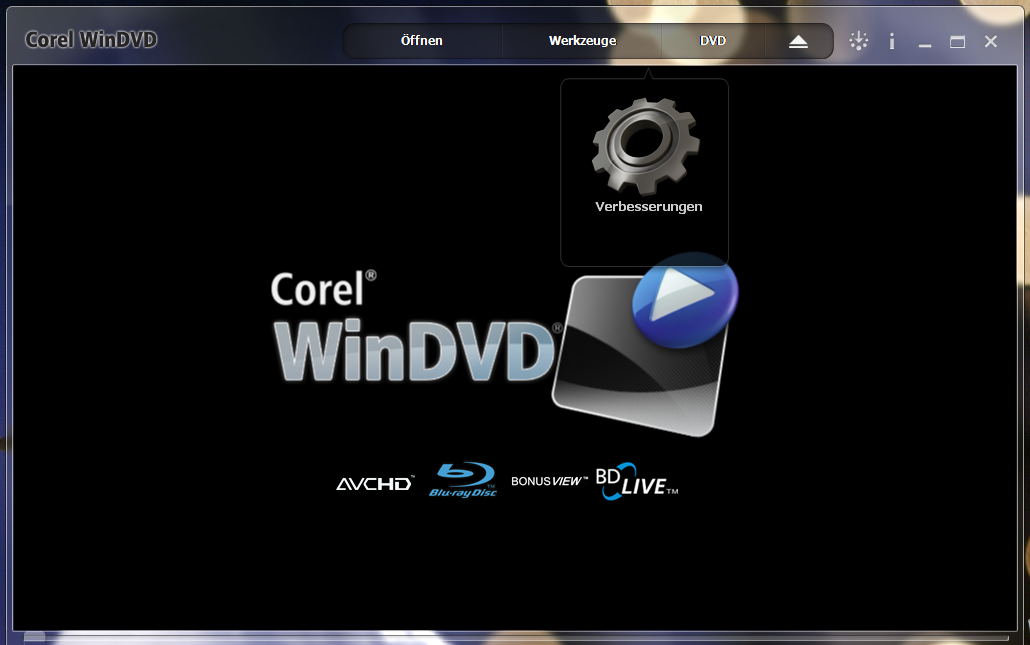Expand the DVD menu
Viewport: 1030px width, 645px height.
[713, 41]
